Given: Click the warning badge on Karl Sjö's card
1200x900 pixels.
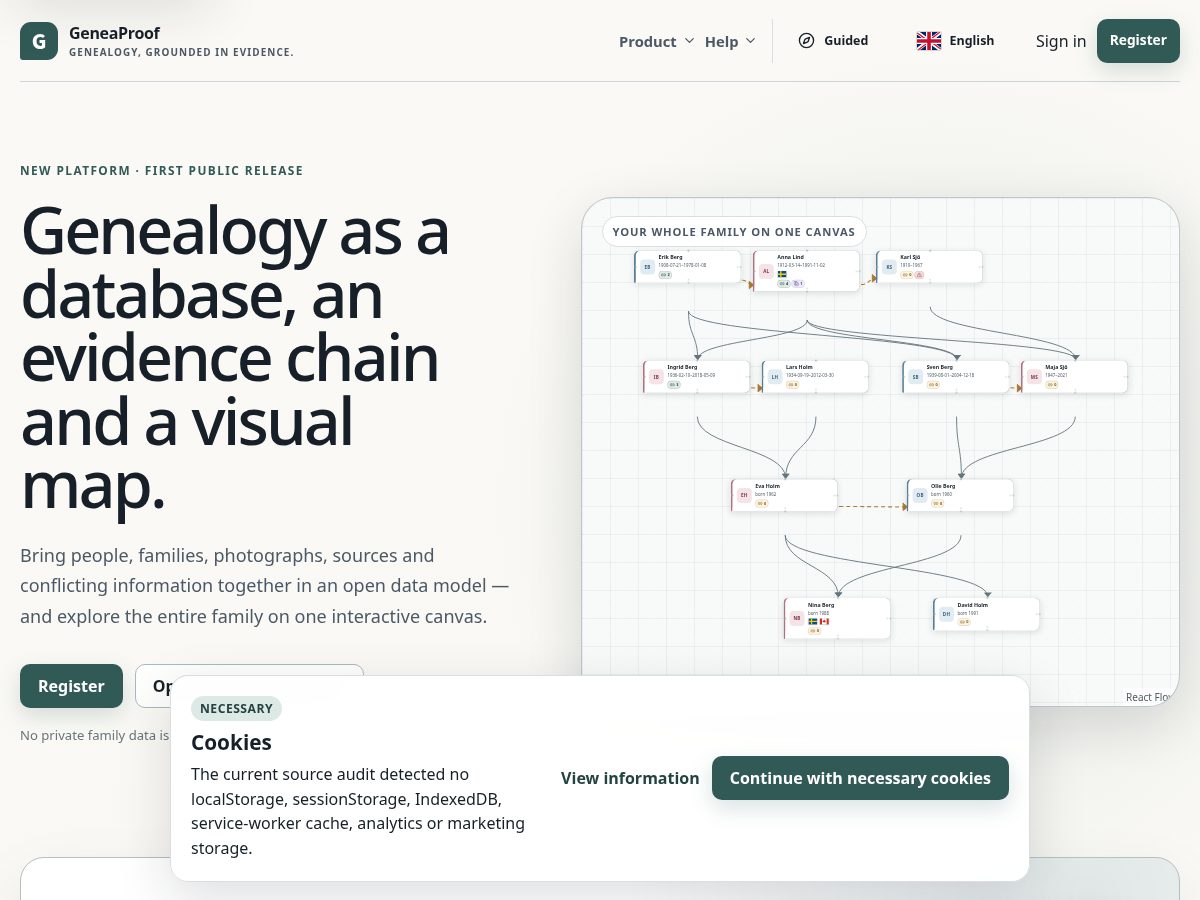Looking at the screenshot, I should [919, 274].
